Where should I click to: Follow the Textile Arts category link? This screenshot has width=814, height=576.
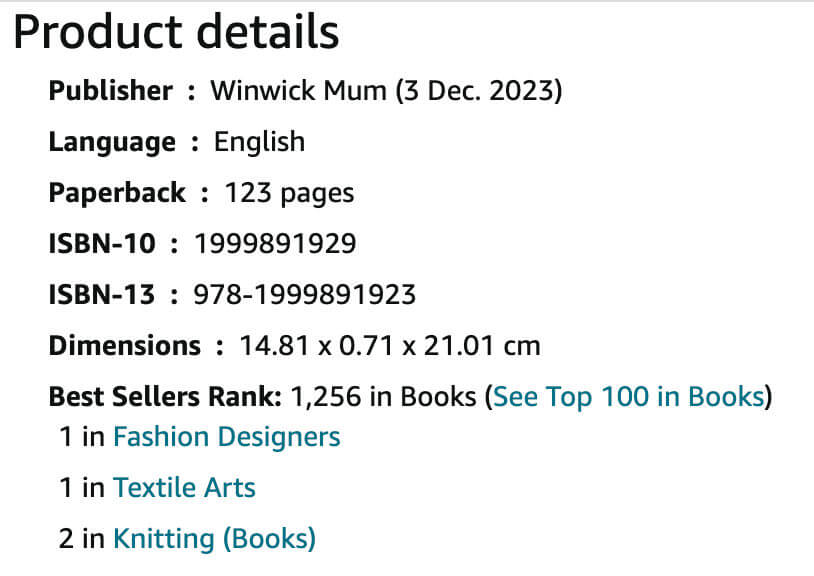coord(184,488)
